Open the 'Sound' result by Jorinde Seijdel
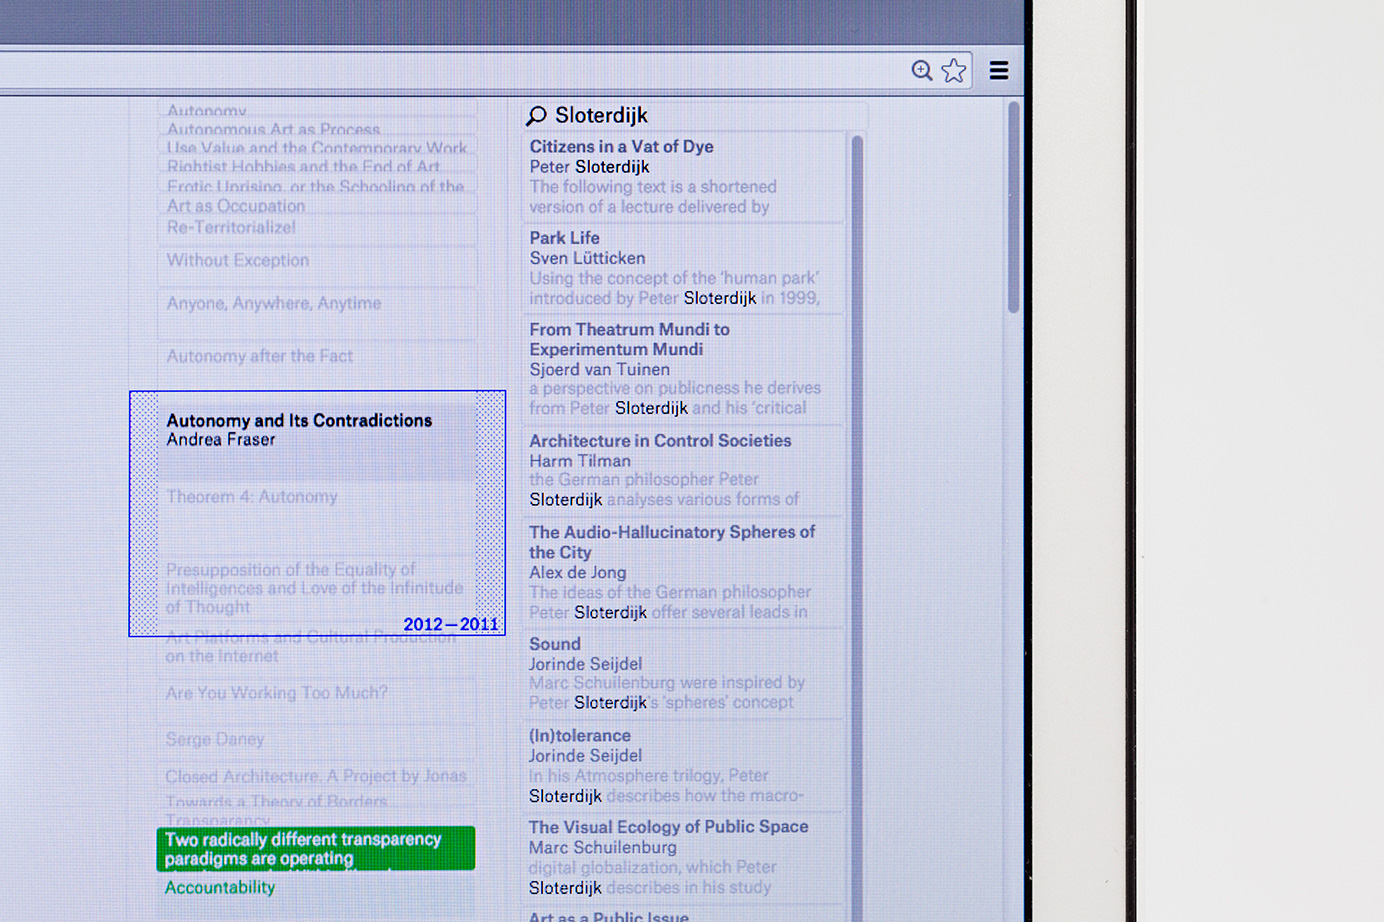Viewport: 1384px width, 922px height. pyautogui.click(x=554, y=644)
